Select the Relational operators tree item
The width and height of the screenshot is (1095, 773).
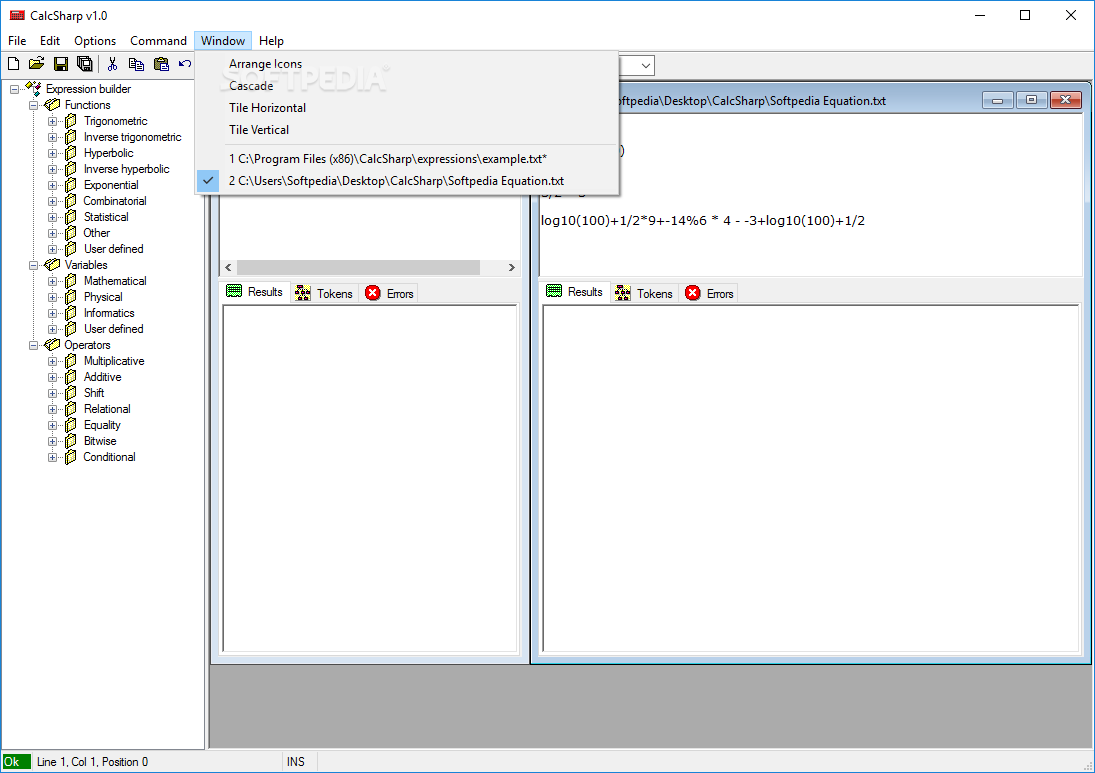pyautogui.click(x=107, y=409)
